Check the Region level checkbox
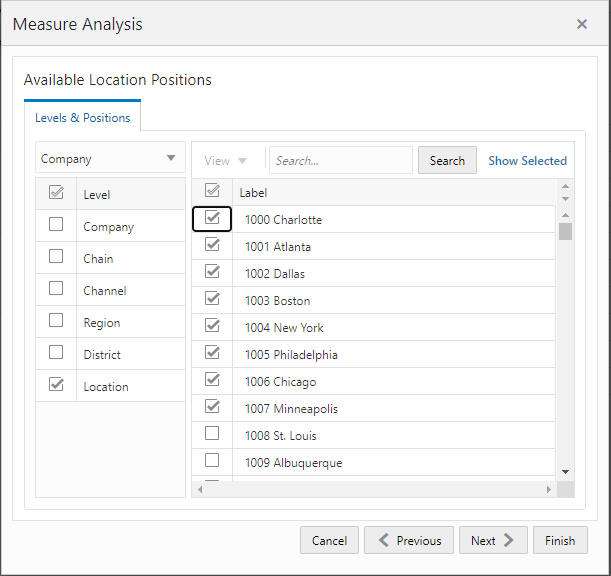This screenshot has height=576, width=611. coord(56,320)
